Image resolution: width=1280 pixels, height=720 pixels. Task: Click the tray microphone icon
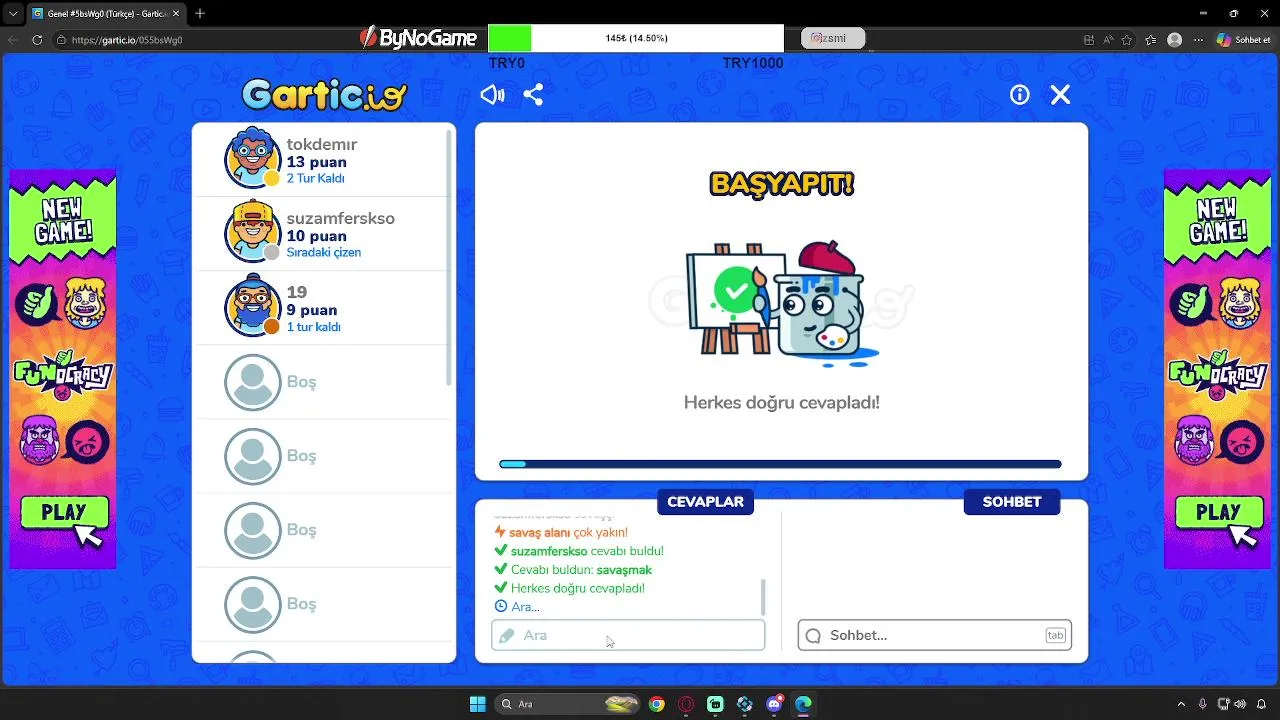[1203, 704]
